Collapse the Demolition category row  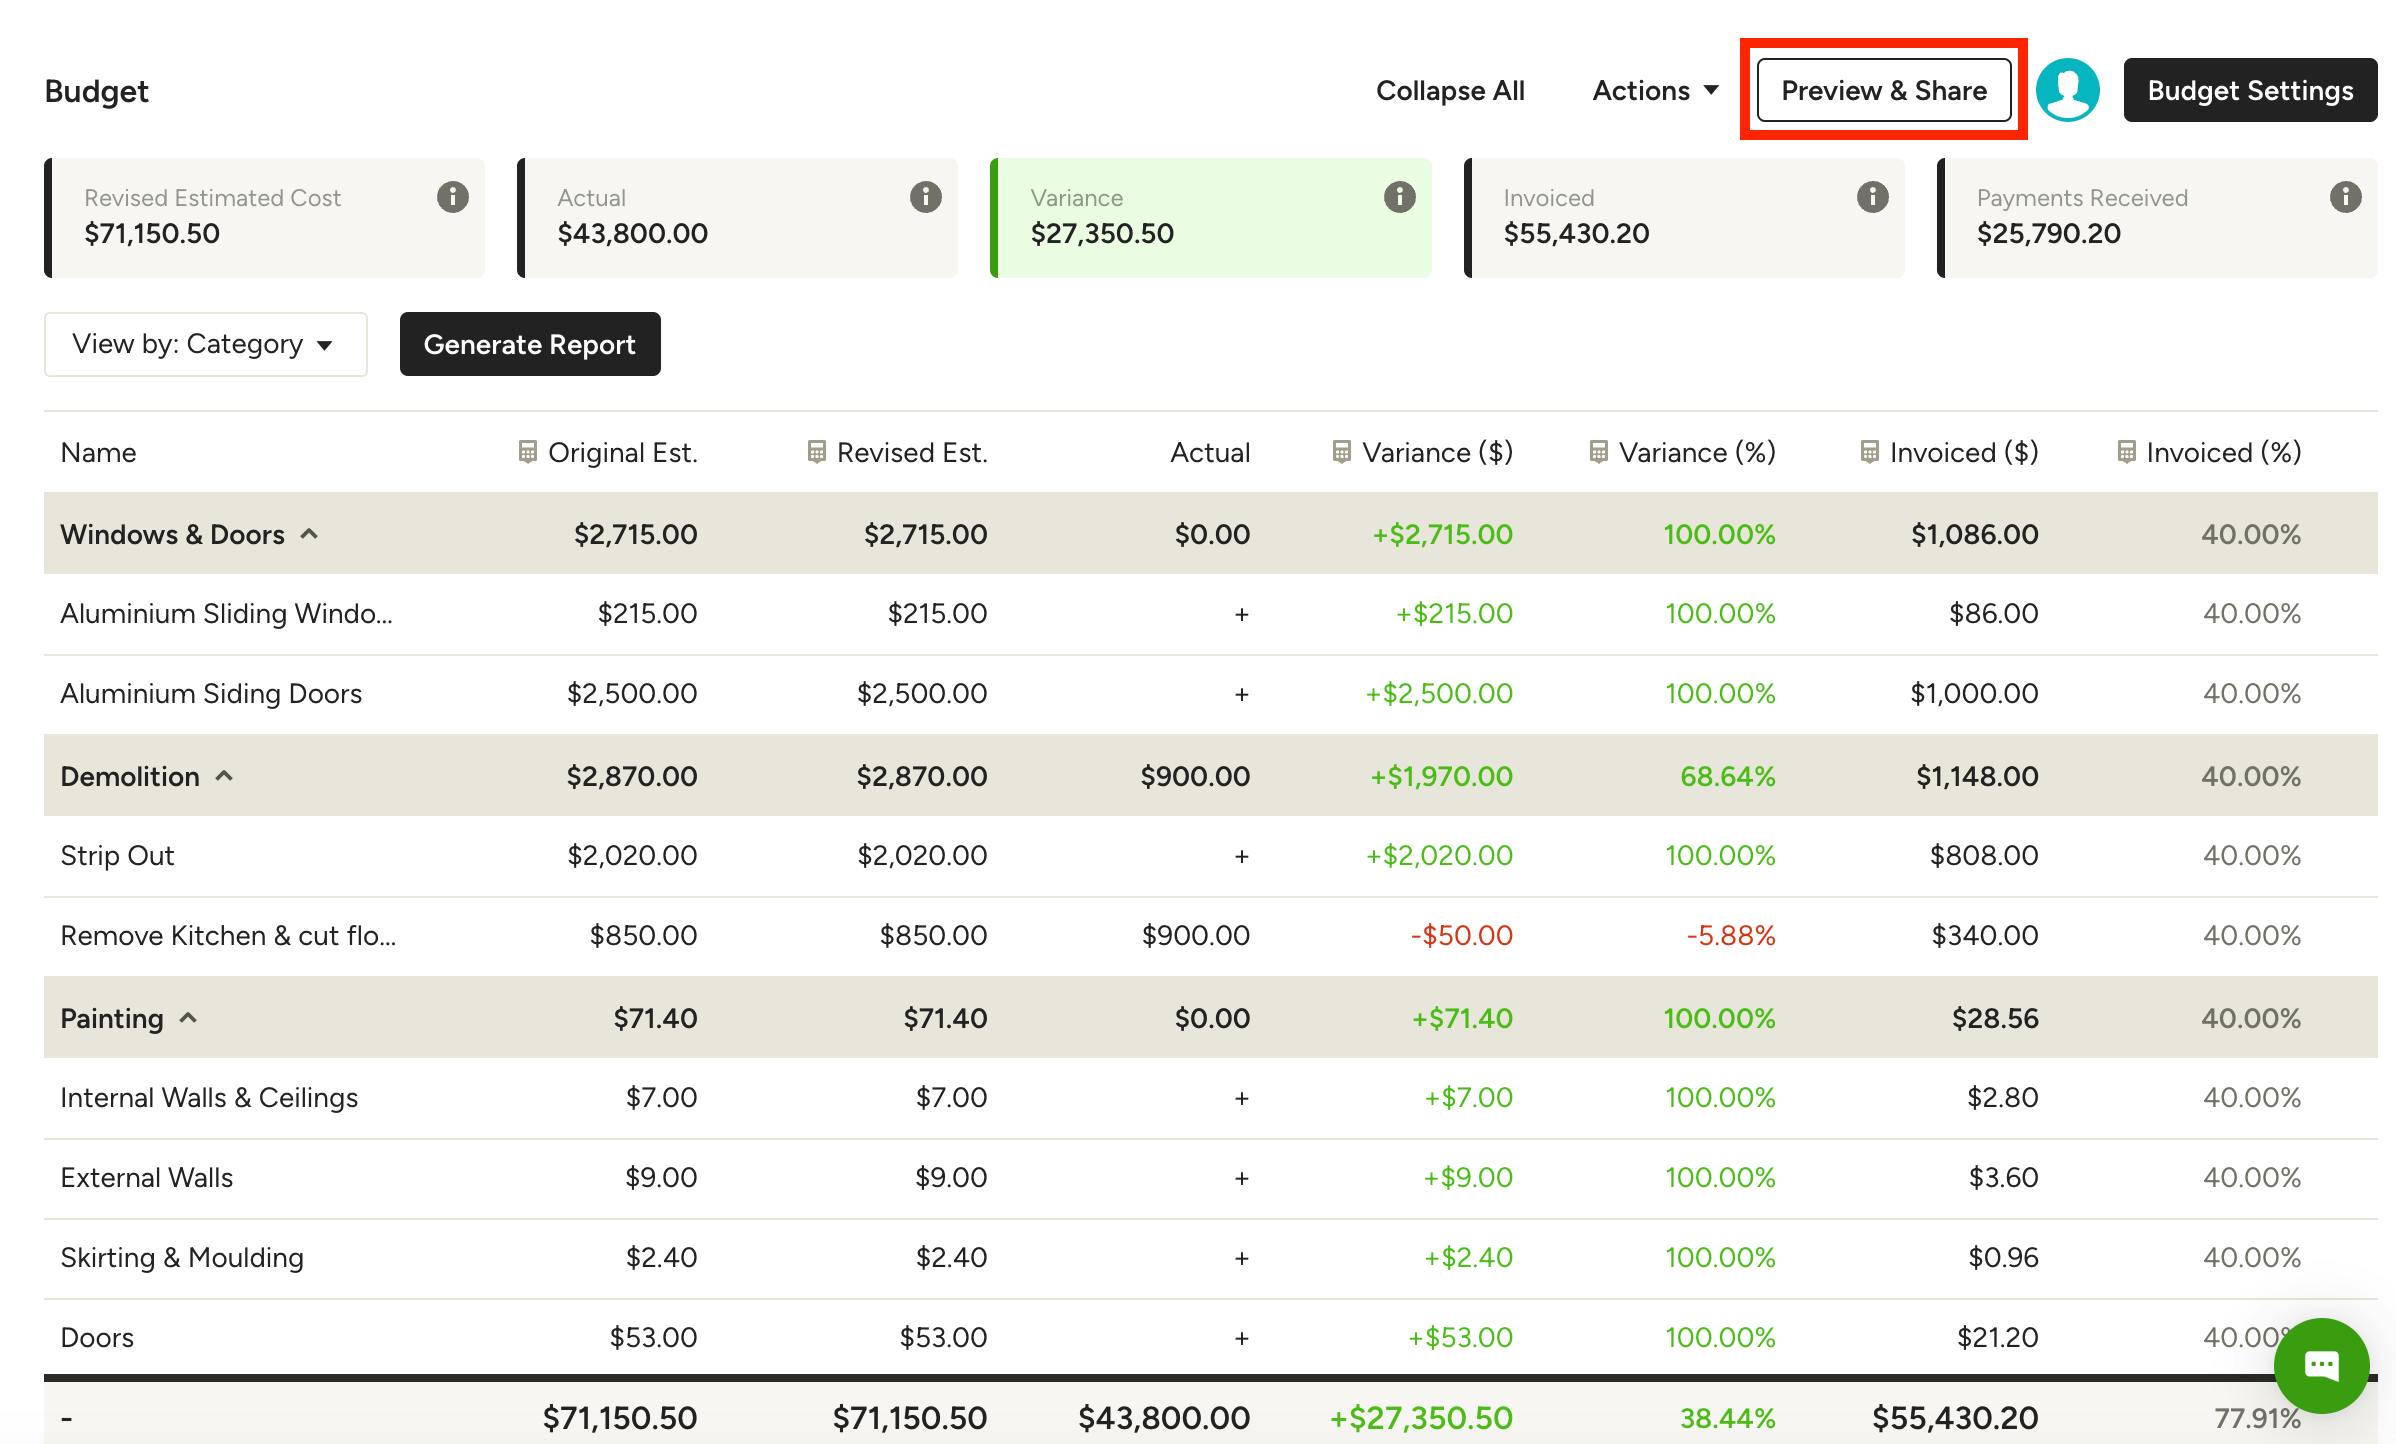[x=225, y=776]
